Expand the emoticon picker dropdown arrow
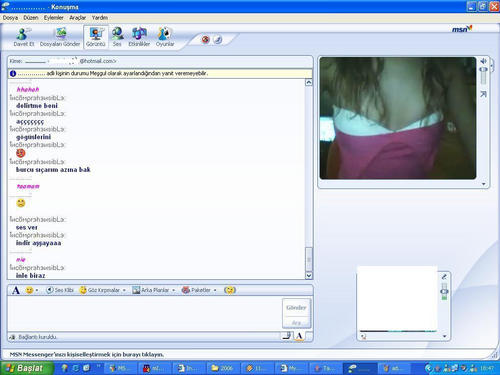 click(37, 290)
